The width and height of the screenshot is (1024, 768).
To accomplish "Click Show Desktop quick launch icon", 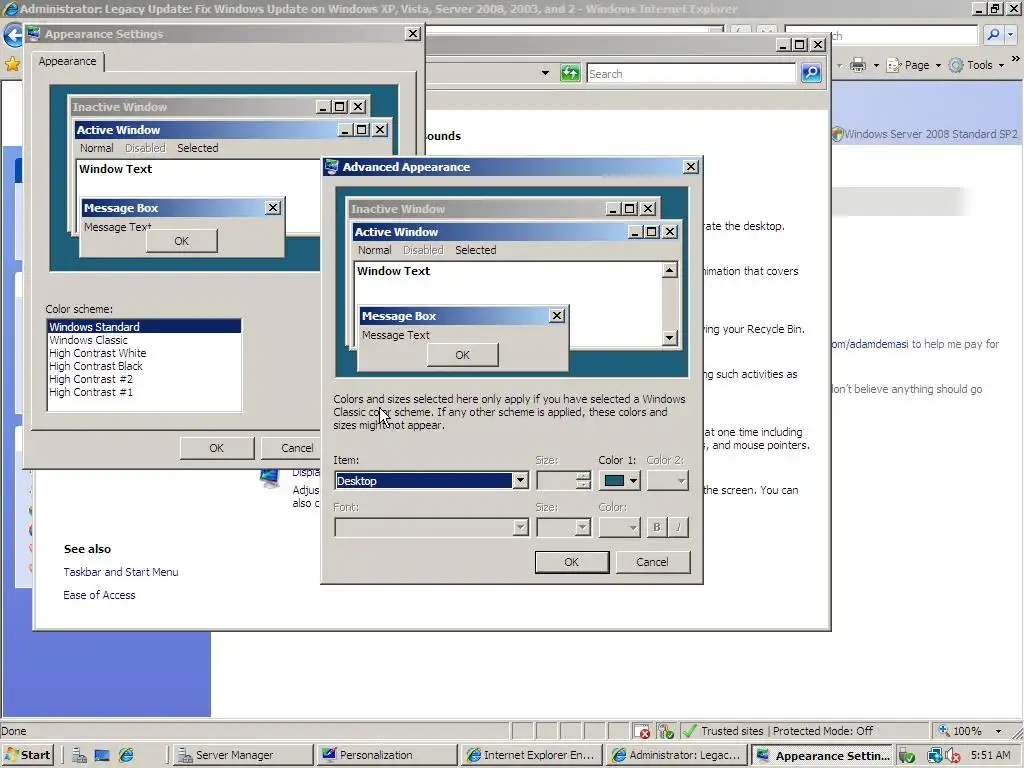I will [x=102, y=756].
